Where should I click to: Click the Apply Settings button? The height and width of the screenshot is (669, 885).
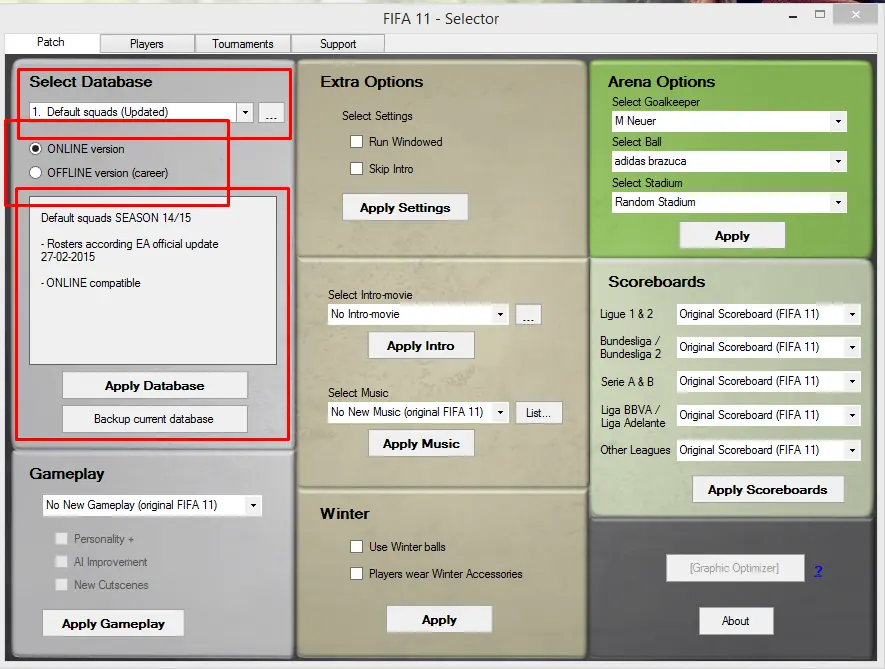point(405,207)
